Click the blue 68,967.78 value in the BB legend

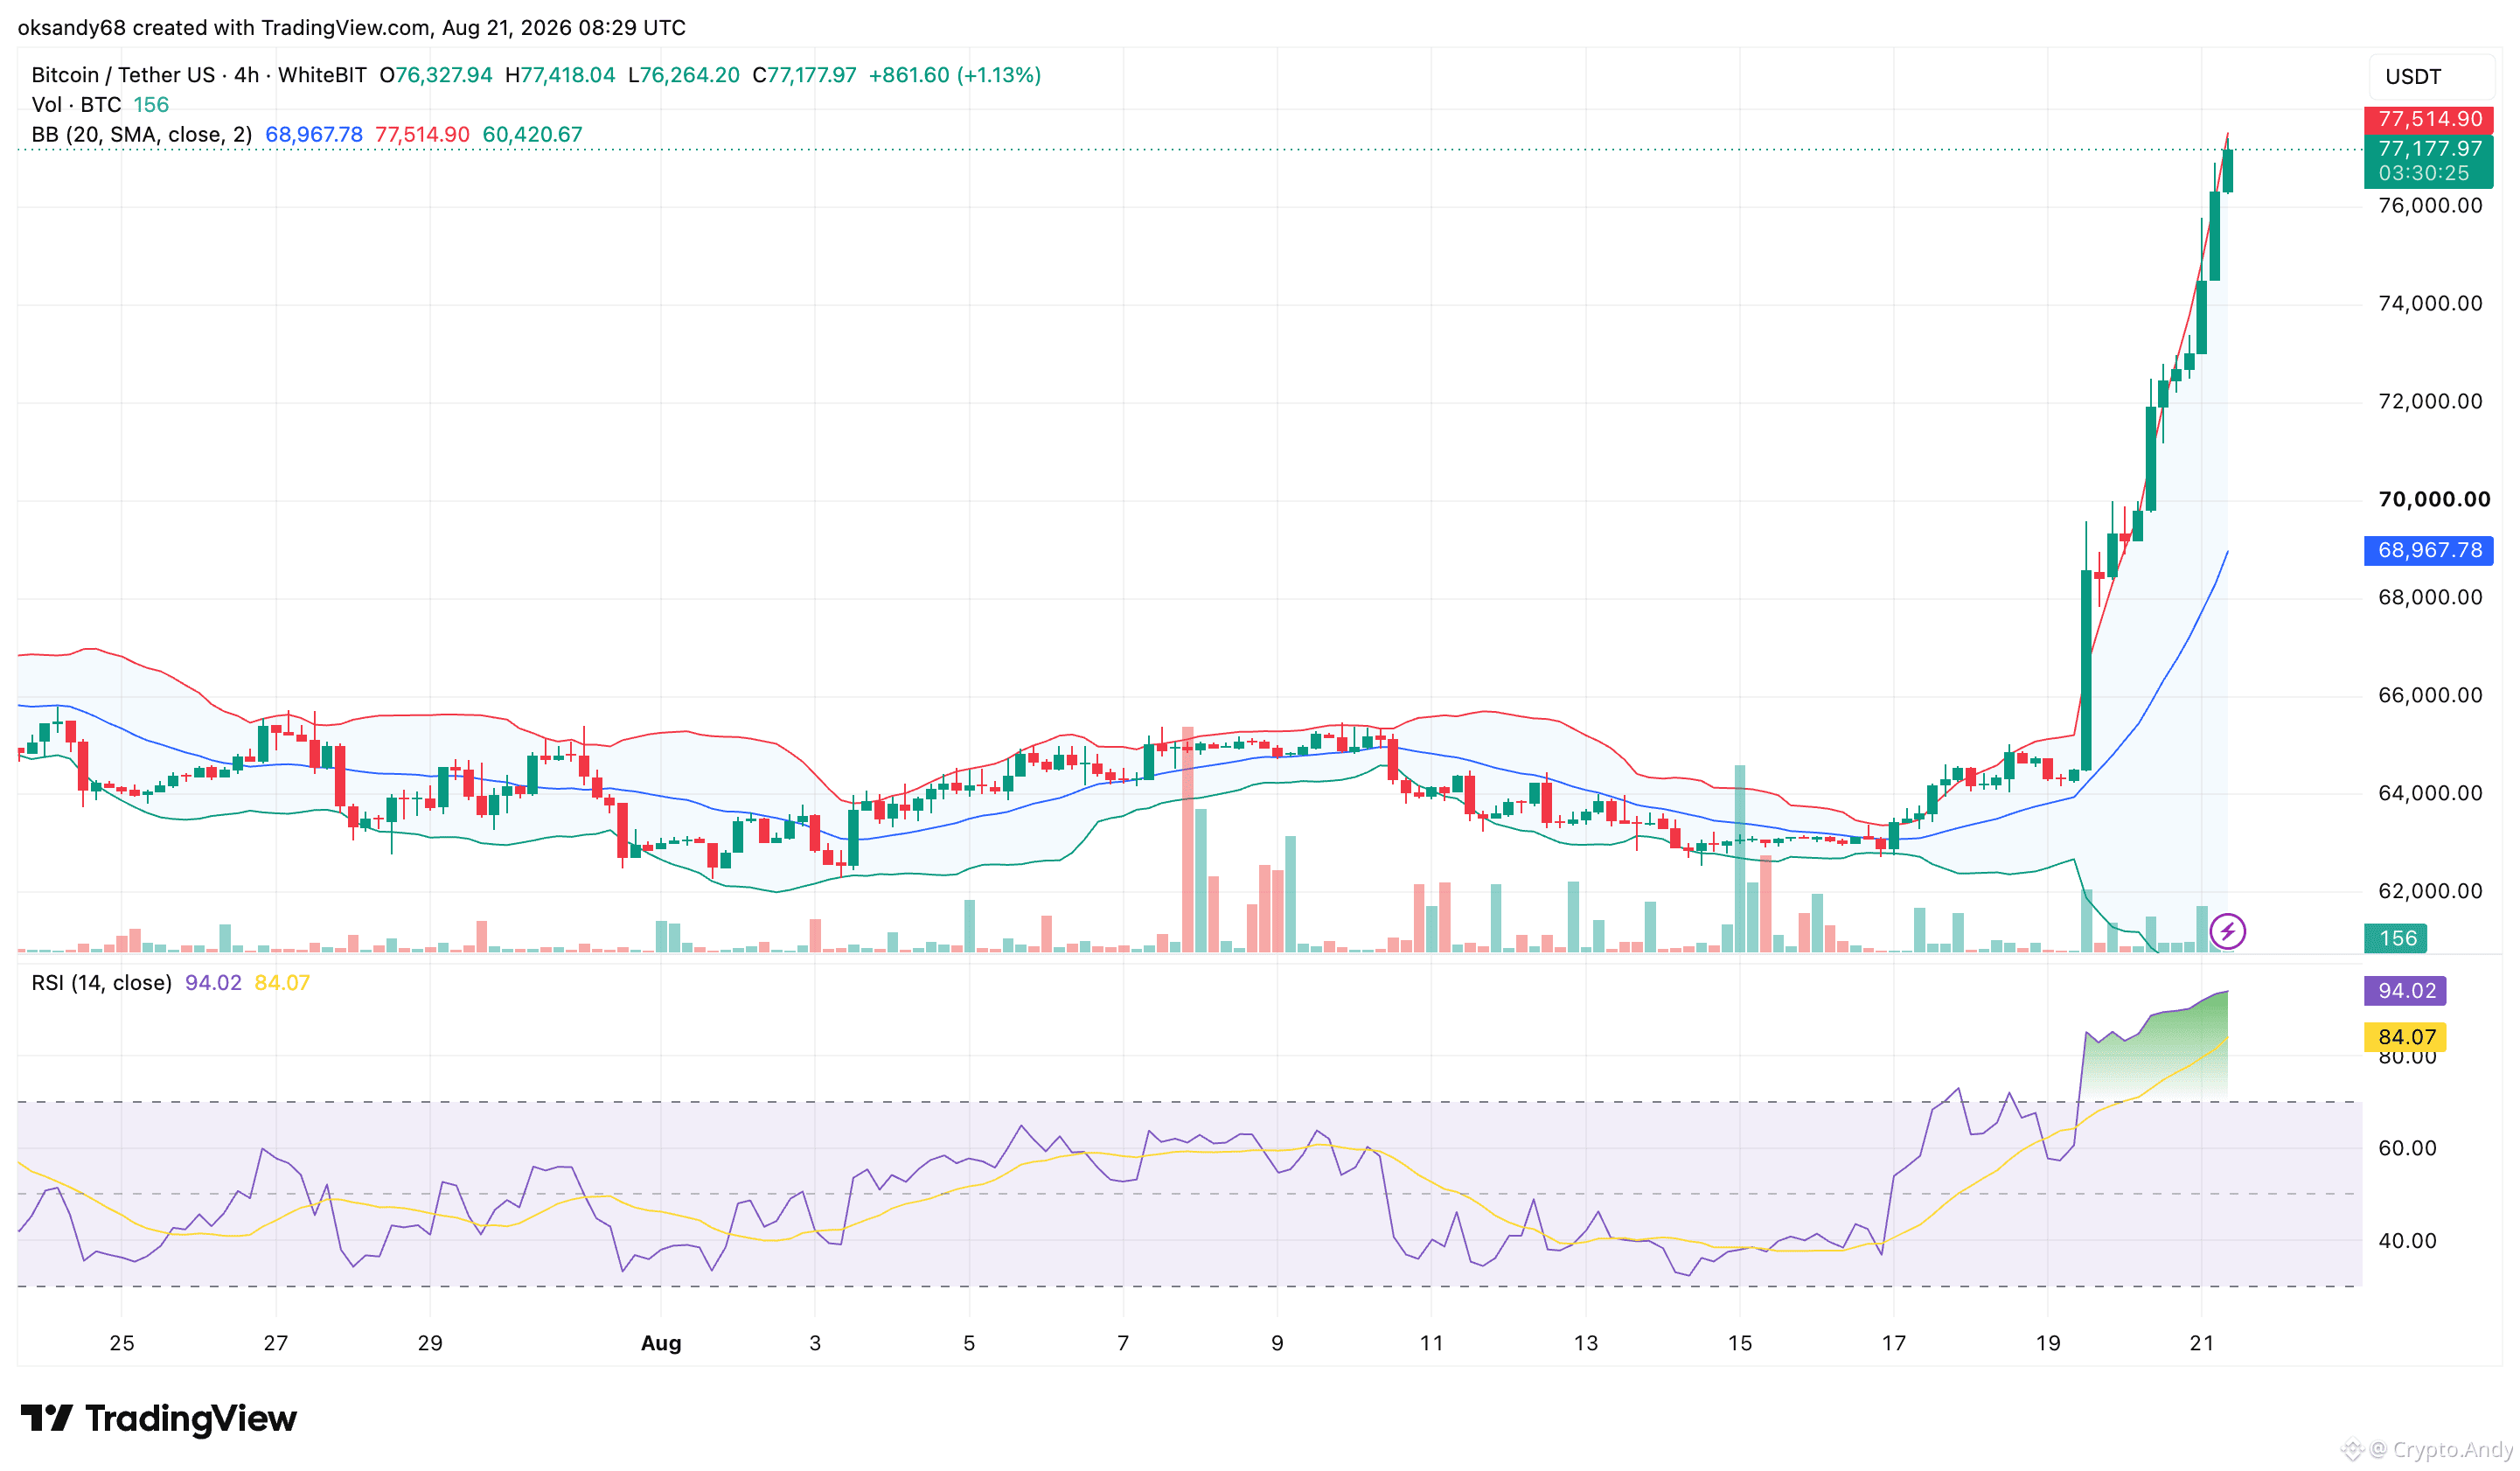(x=314, y=135)
